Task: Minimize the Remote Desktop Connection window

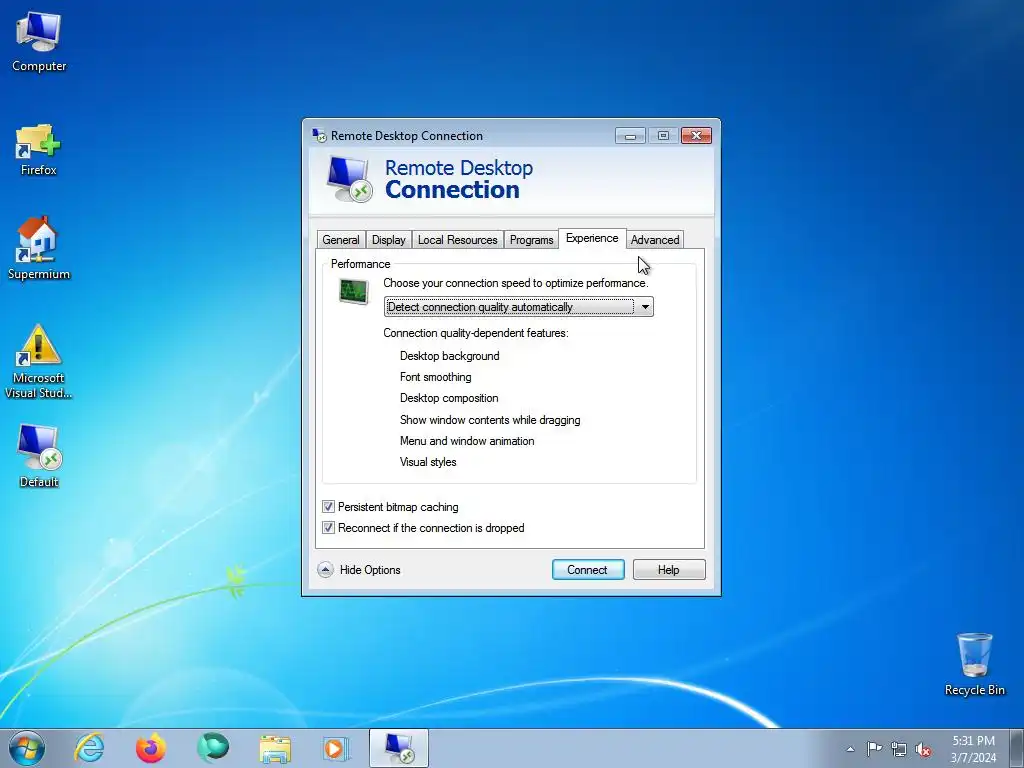Action: [x=630, y=136]
